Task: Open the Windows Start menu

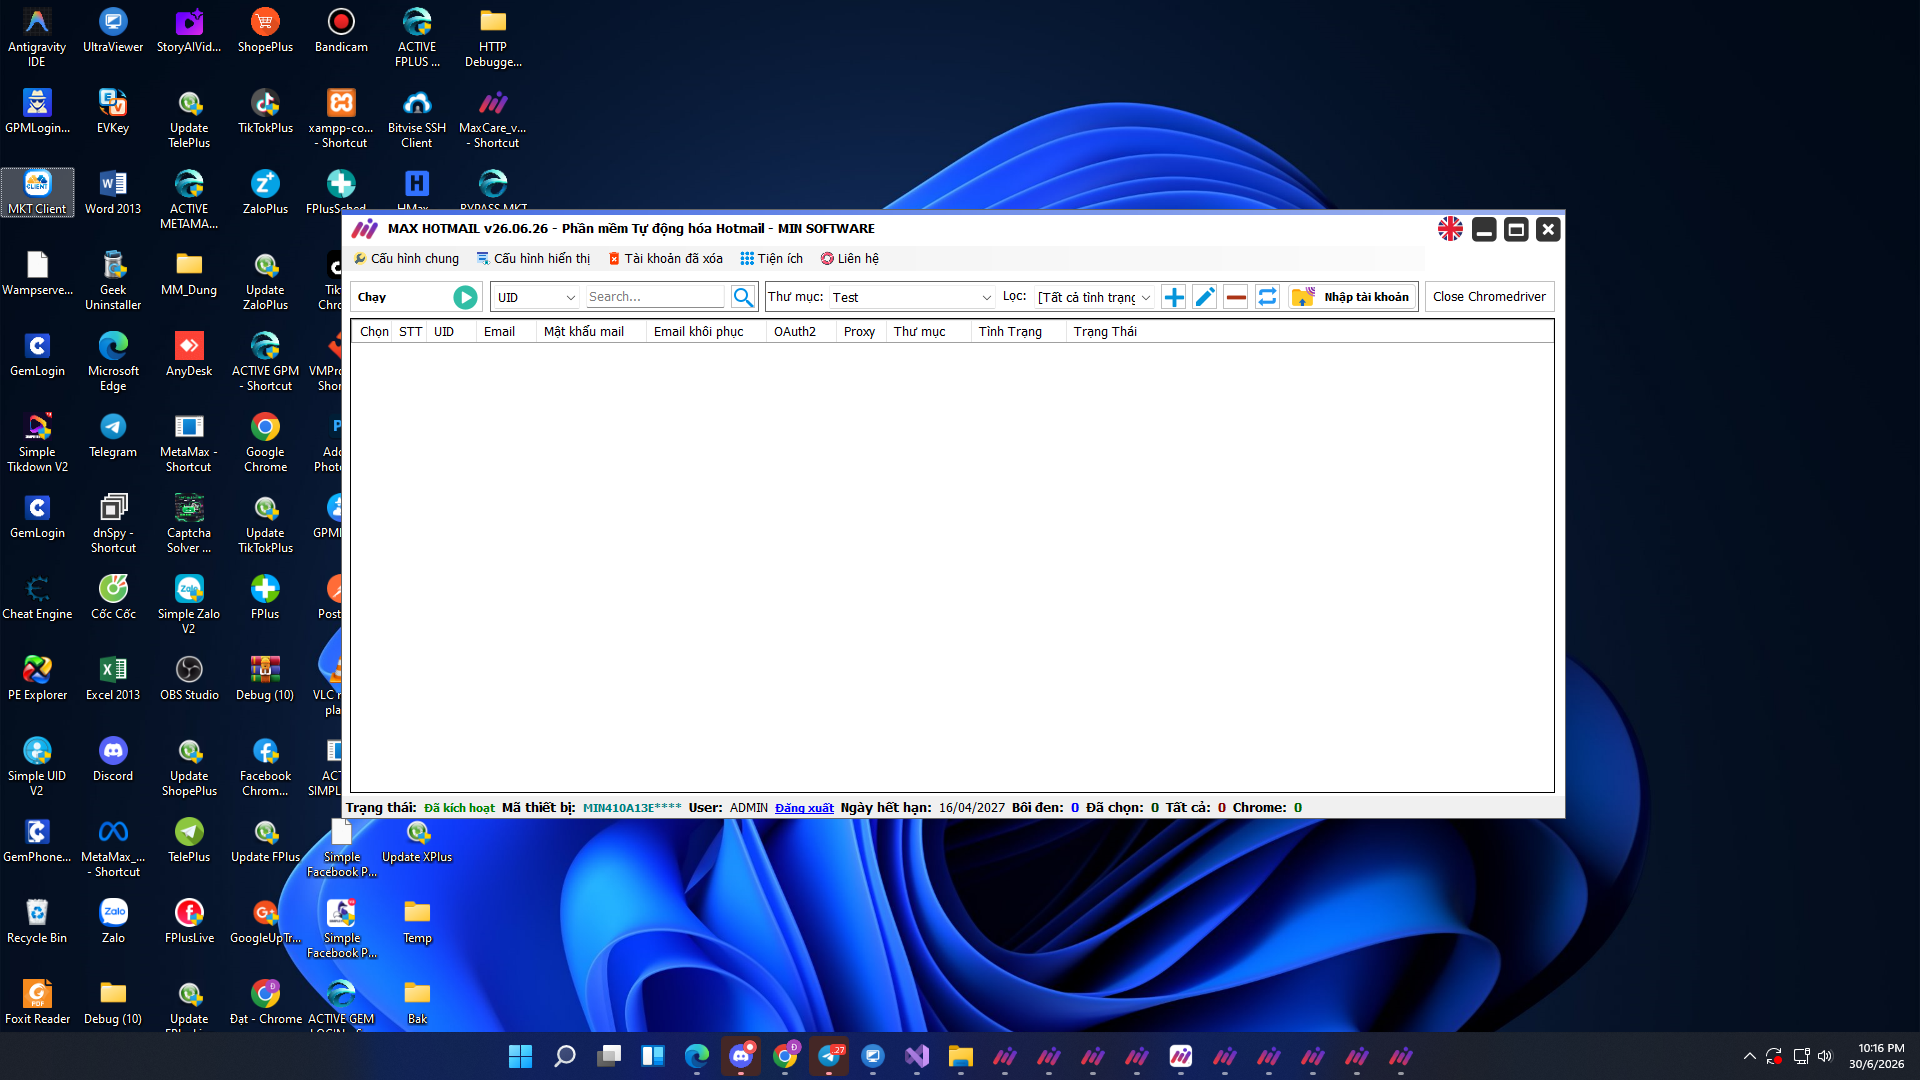Action: [521, 1056]
